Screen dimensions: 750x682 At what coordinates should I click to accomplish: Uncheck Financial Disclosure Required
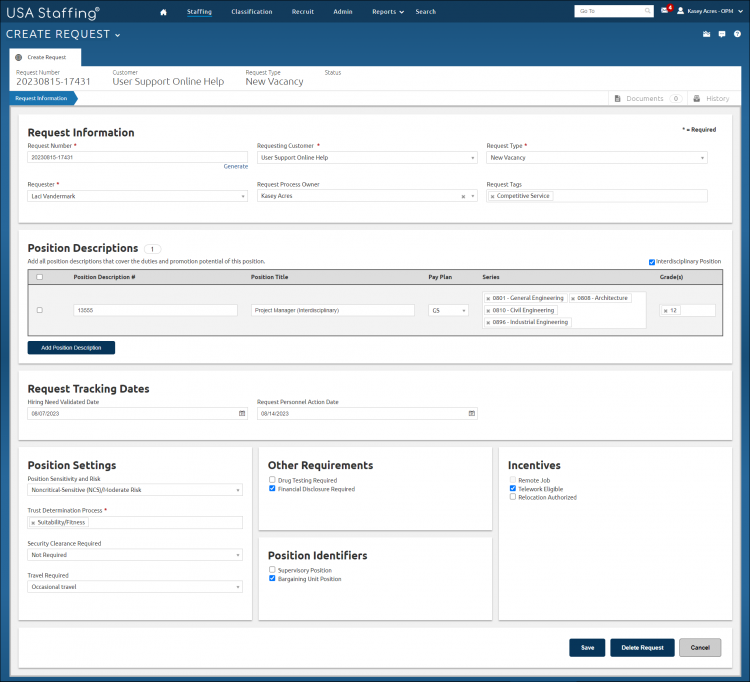point(272,488)
